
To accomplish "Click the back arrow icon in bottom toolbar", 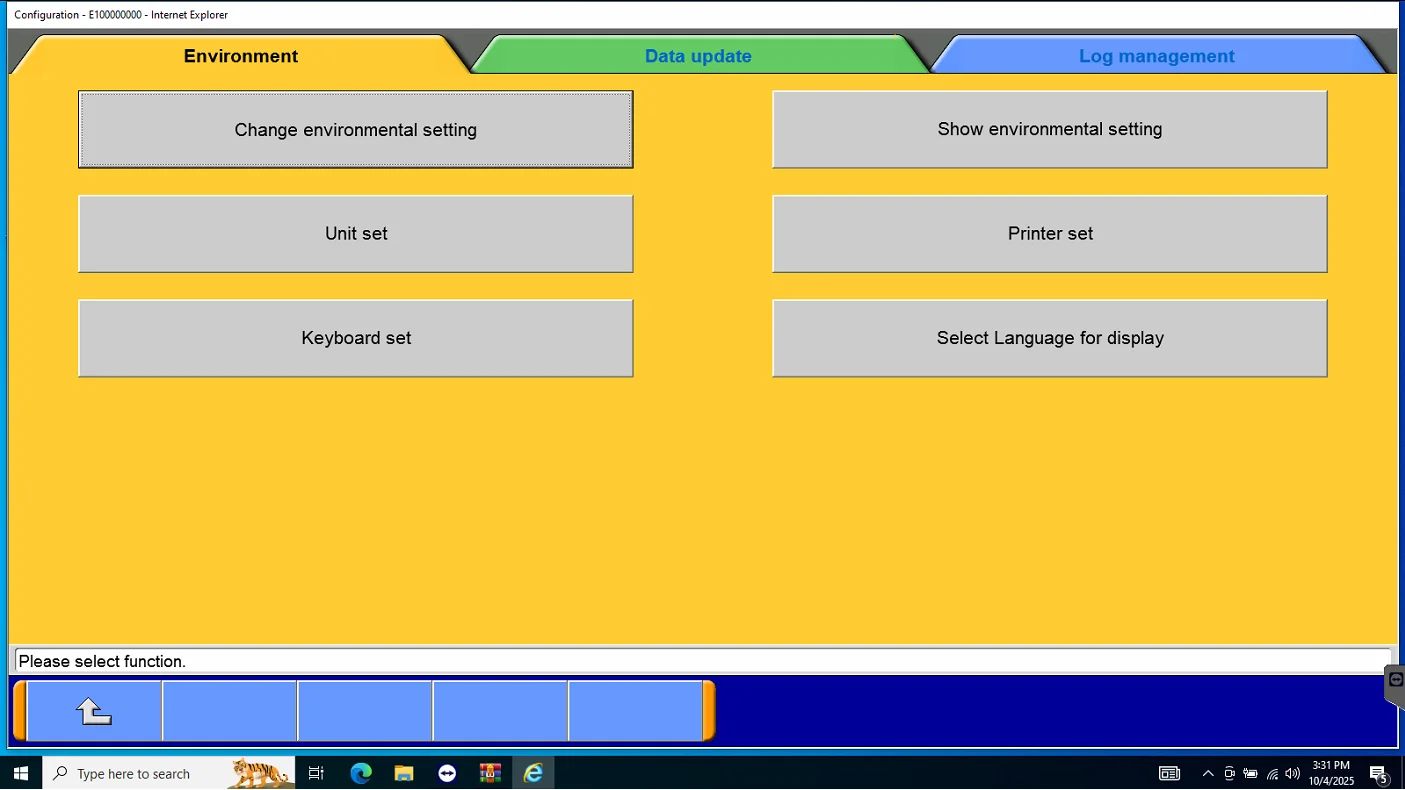I will pos(94,711).
